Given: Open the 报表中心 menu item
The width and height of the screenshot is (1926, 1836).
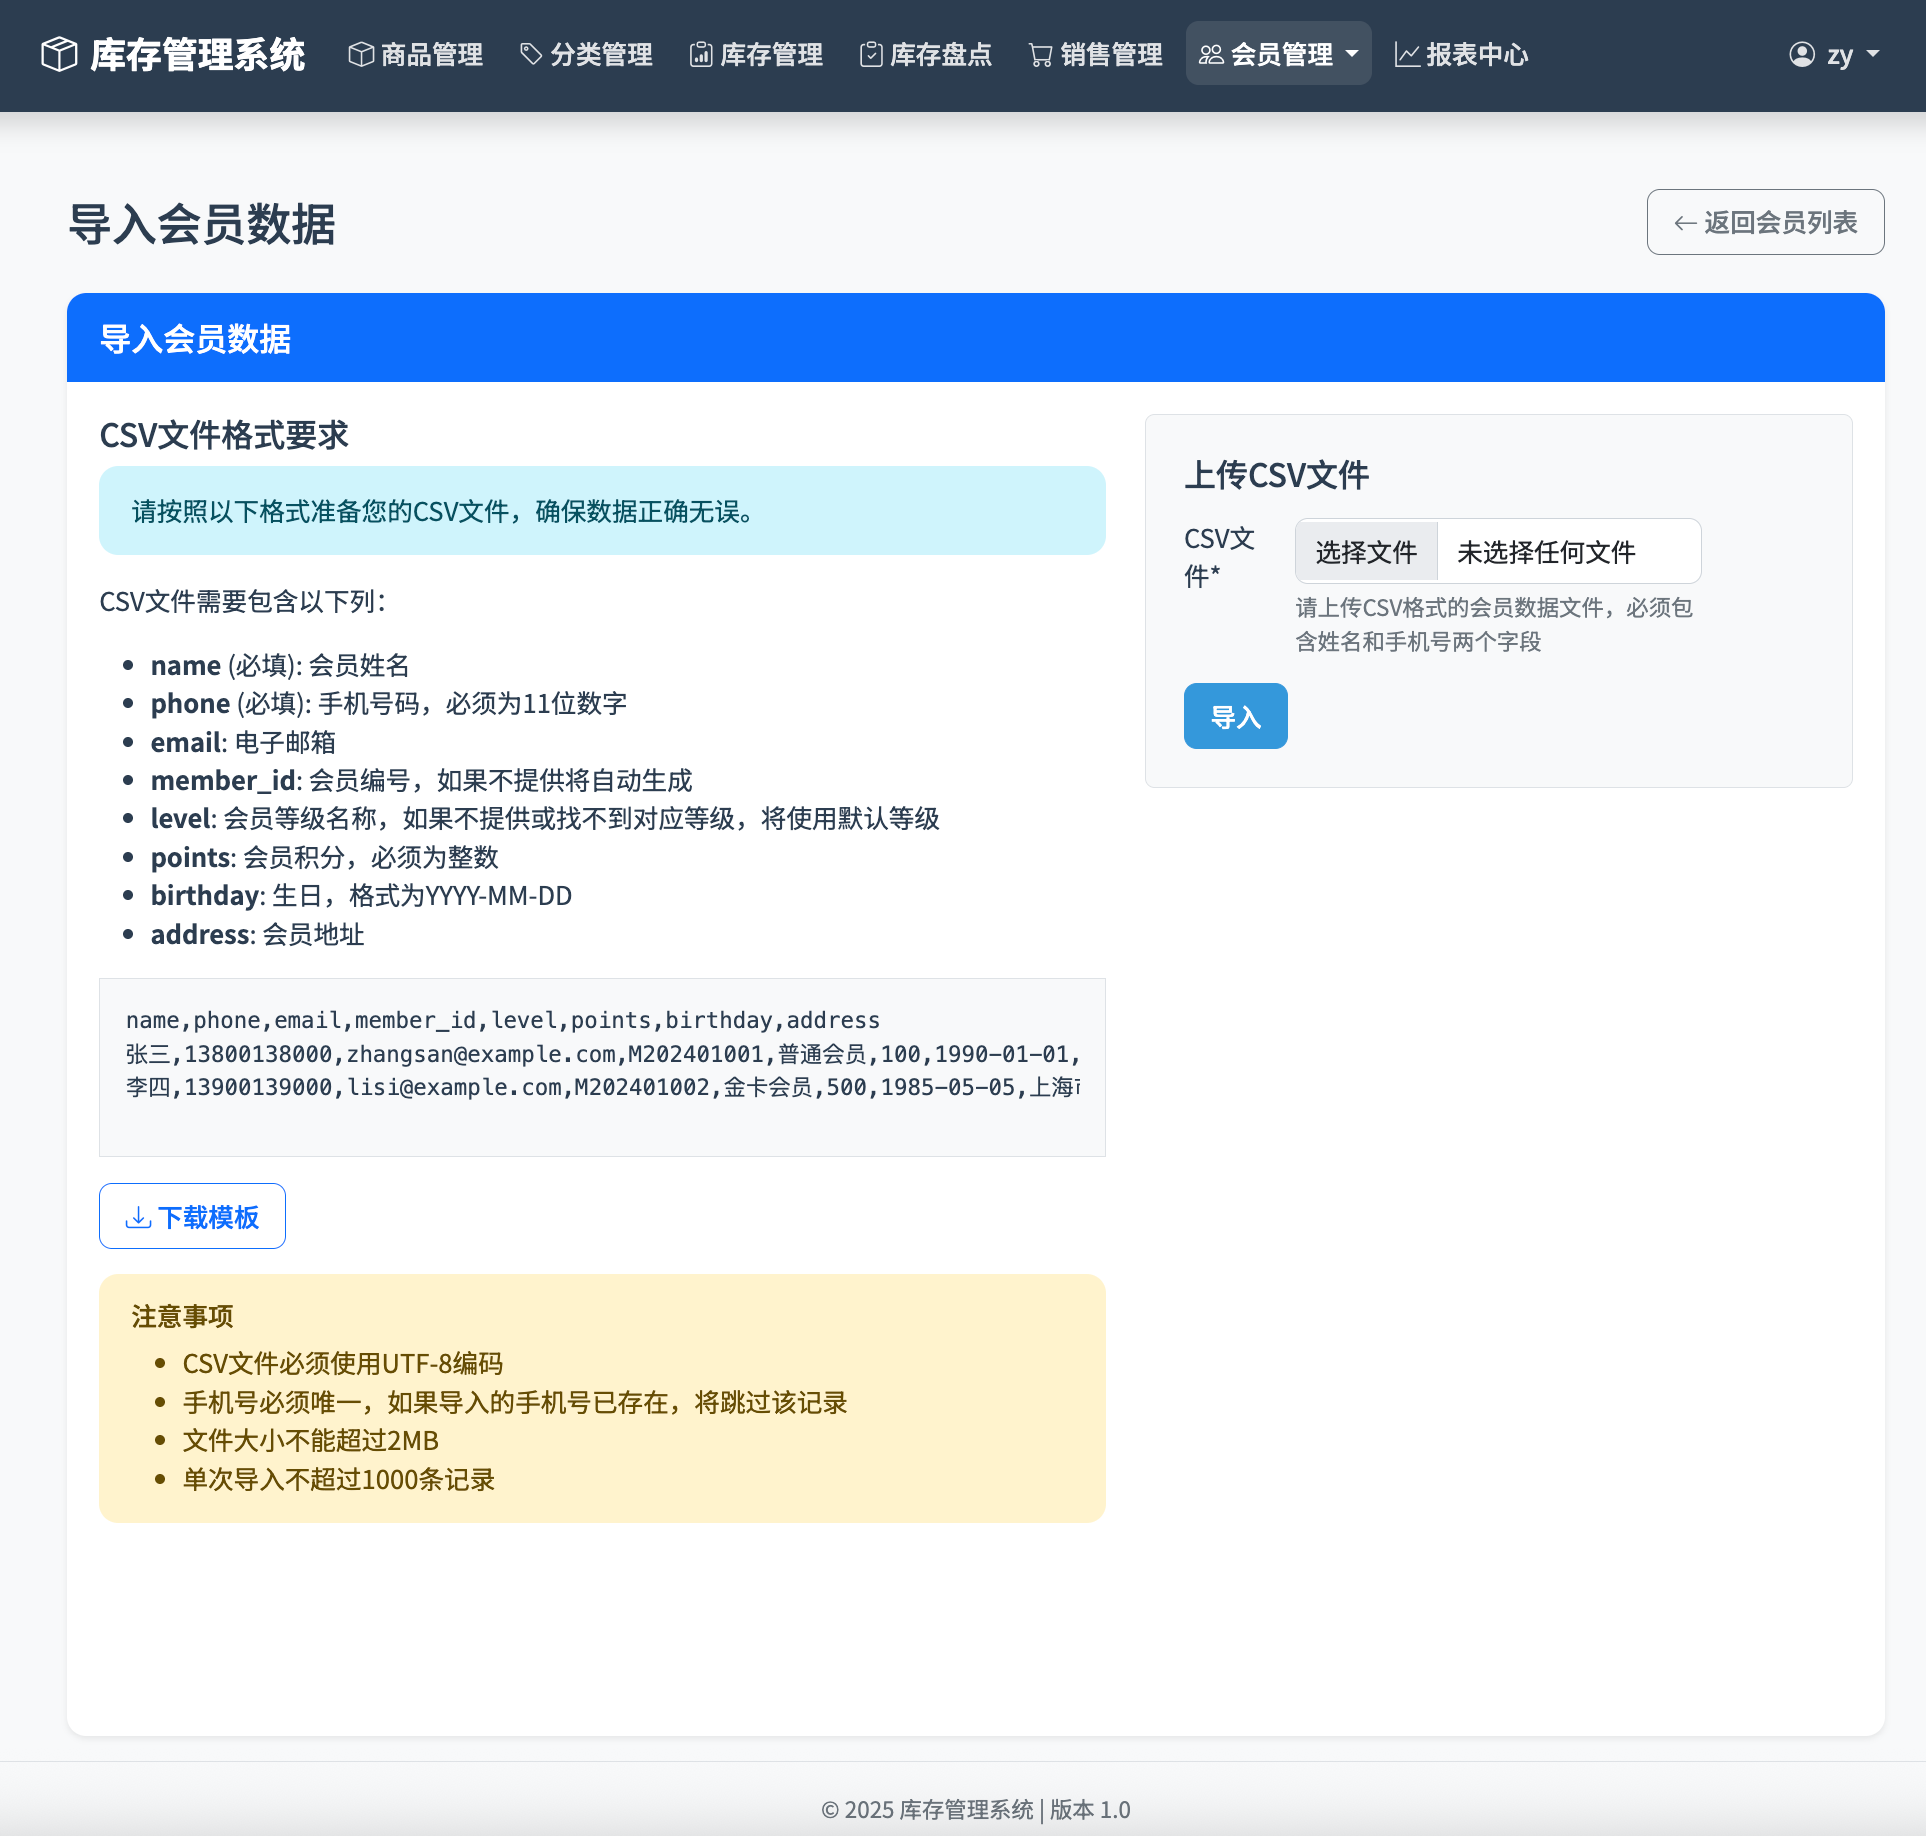Looking at the screenshot, I should click(1476, 54).
